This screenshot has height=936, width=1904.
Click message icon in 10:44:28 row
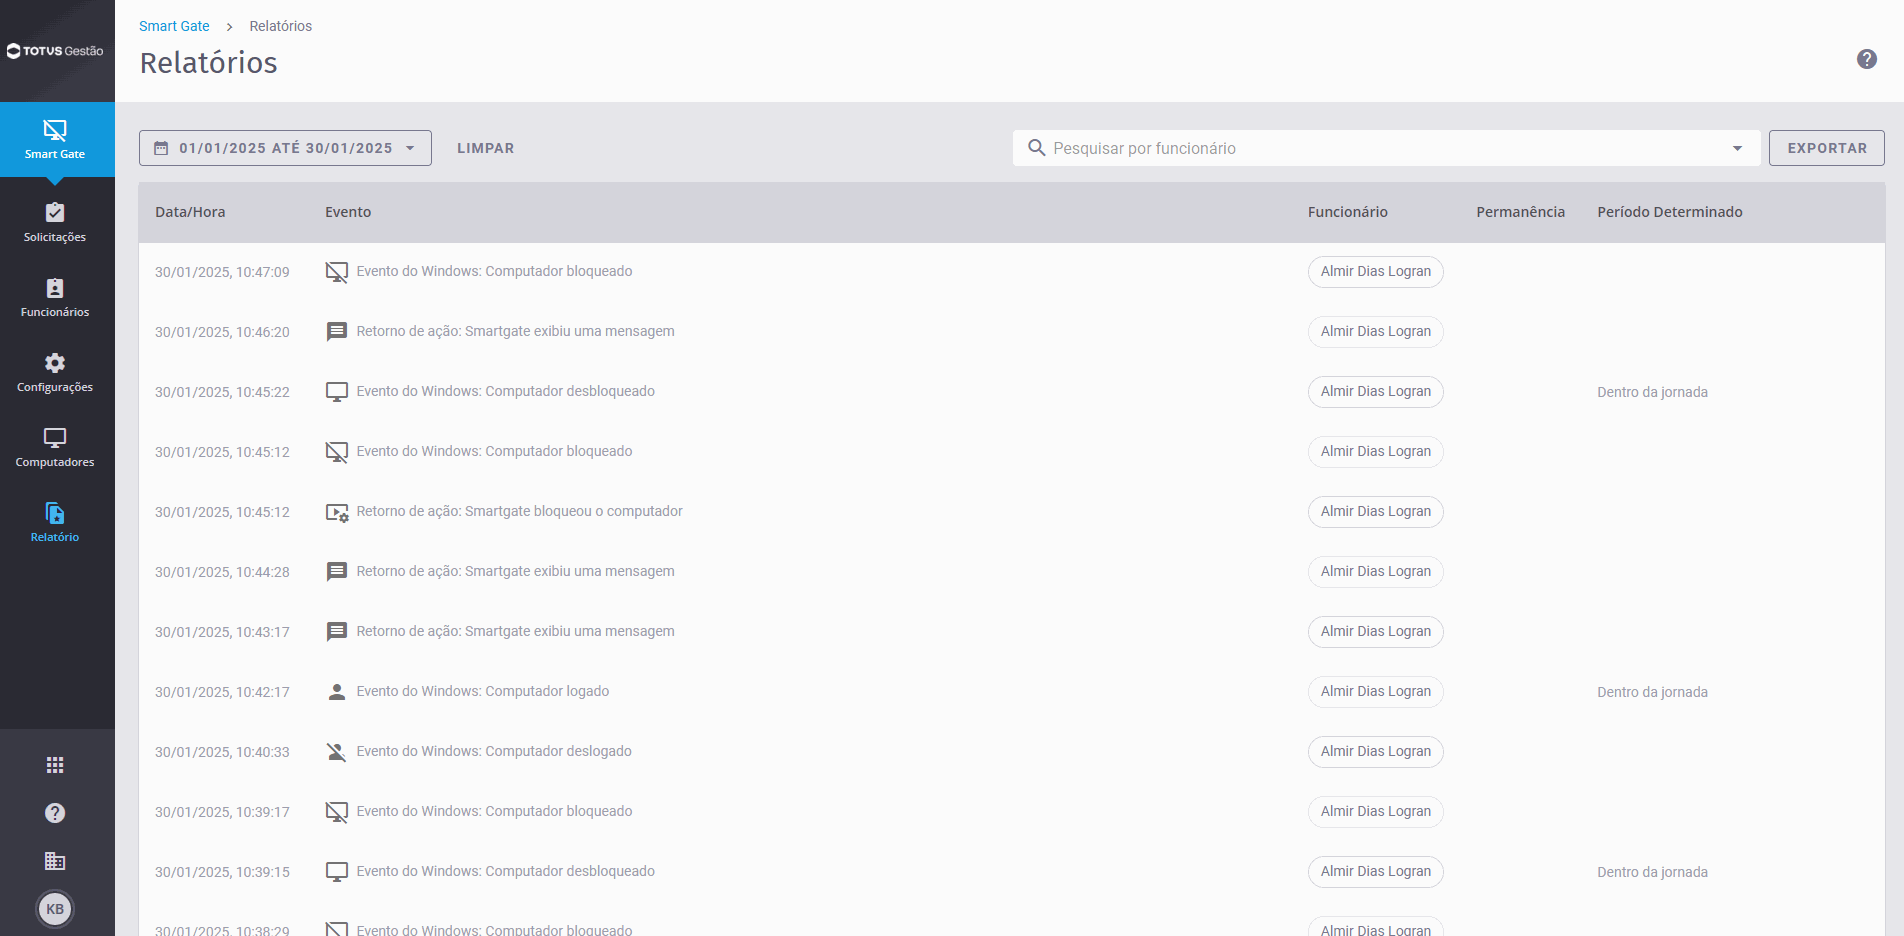(337, 572)
